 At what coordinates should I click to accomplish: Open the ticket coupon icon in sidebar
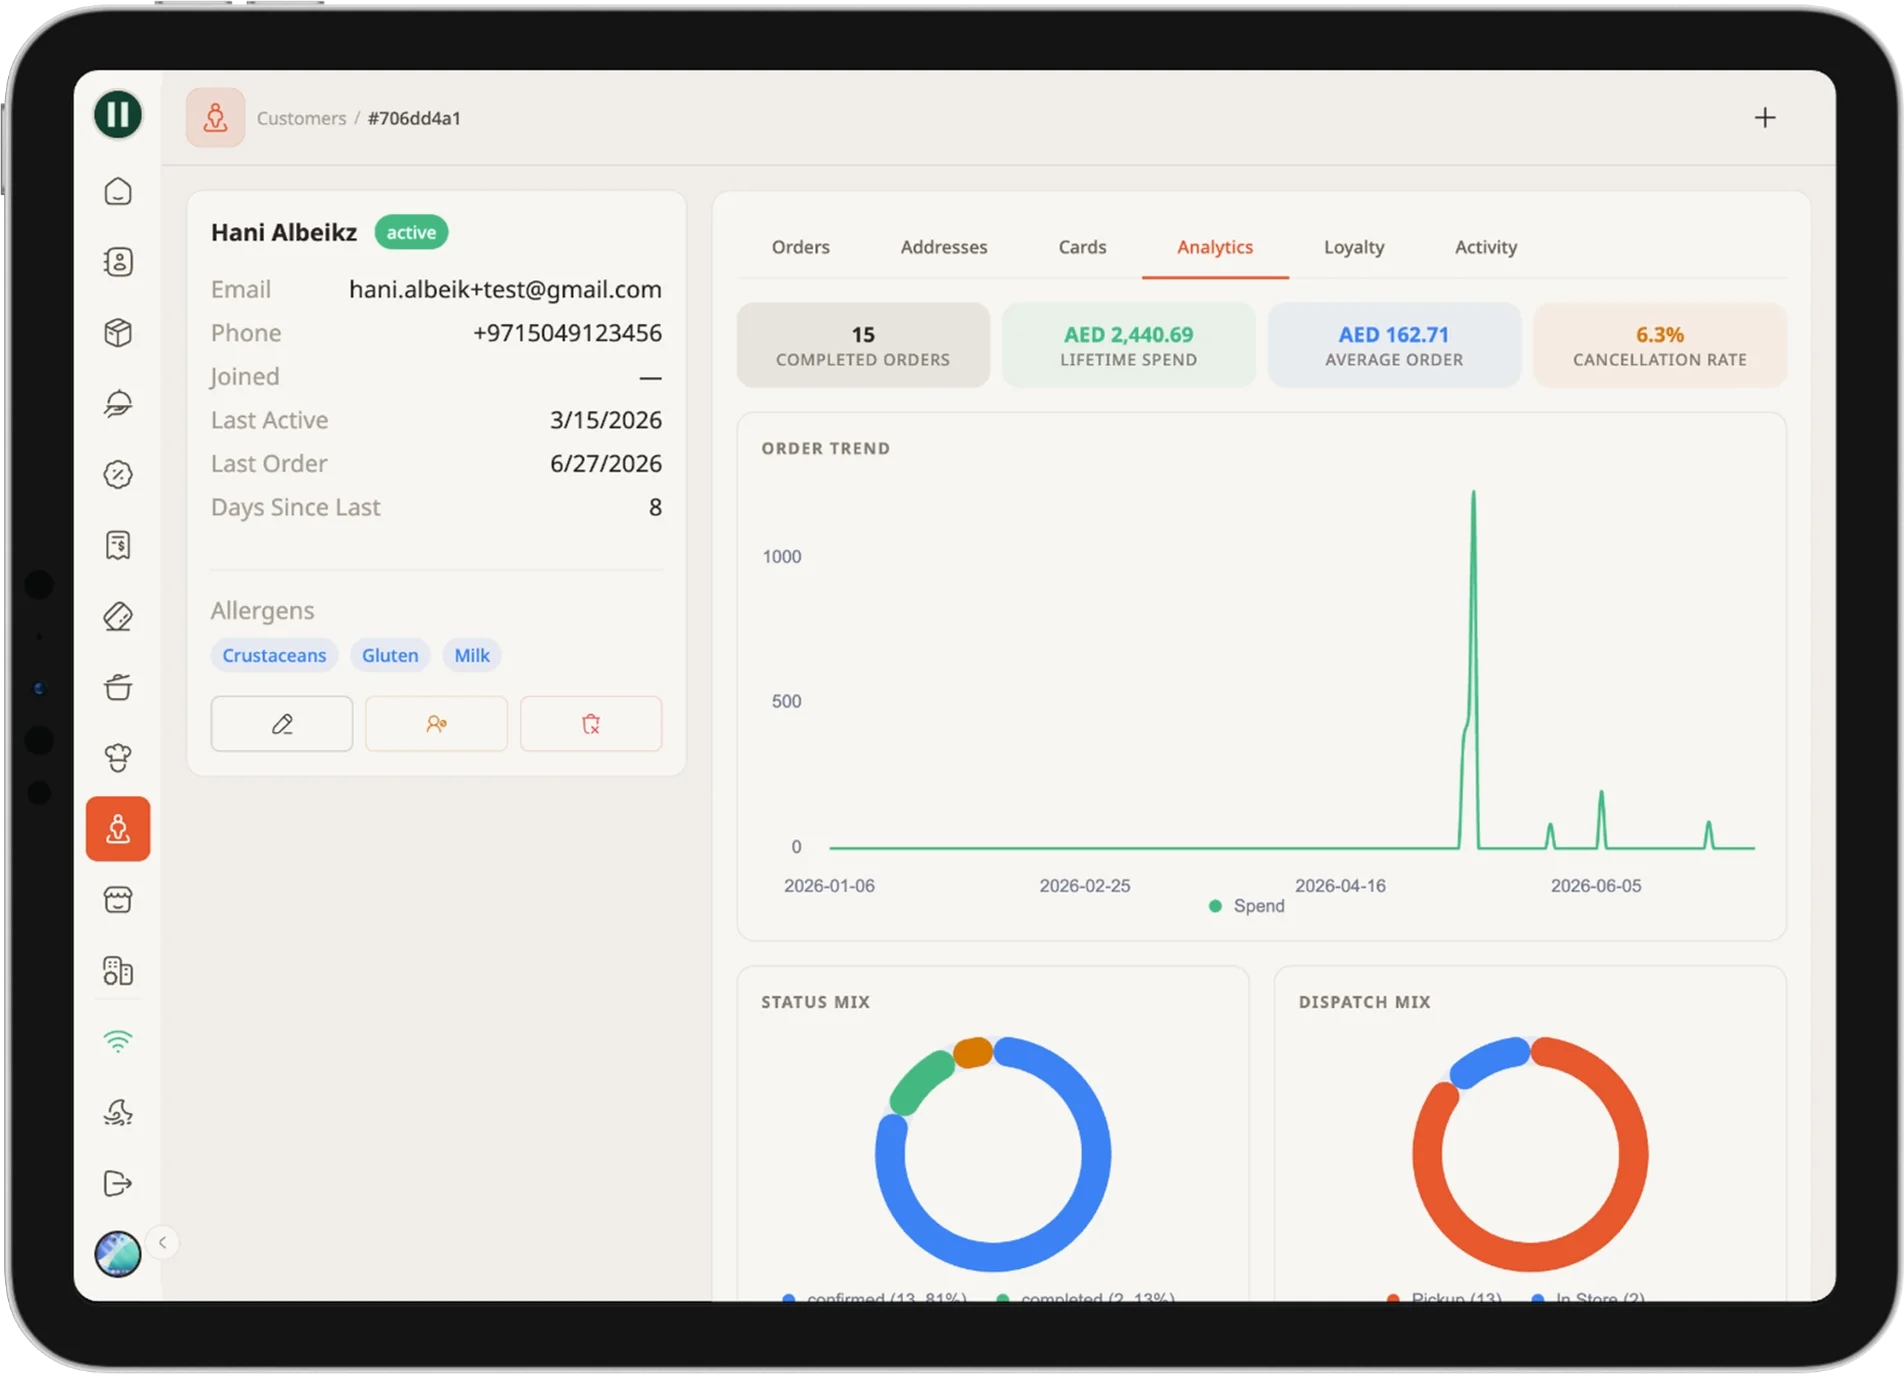pos(118,616)
